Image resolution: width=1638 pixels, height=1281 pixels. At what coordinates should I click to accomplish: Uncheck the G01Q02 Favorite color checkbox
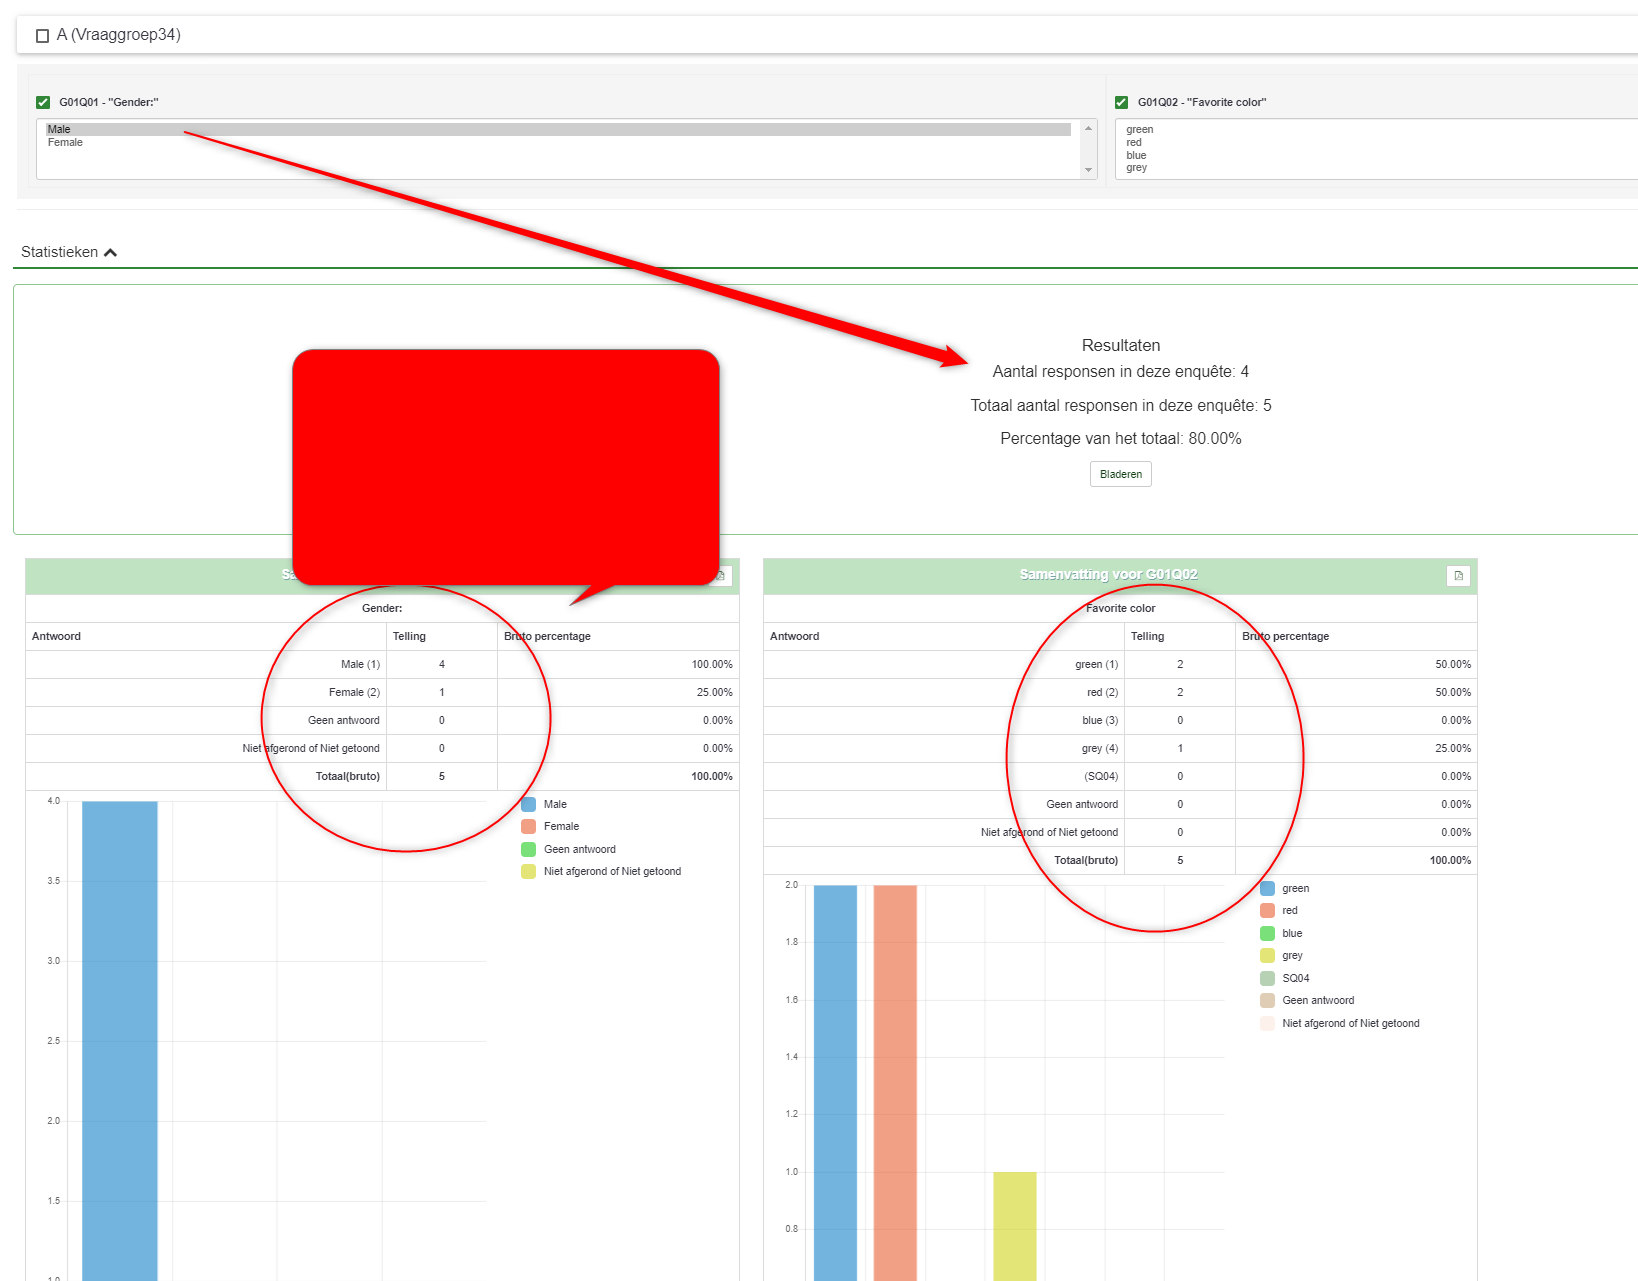click(x=1121, y=102)
